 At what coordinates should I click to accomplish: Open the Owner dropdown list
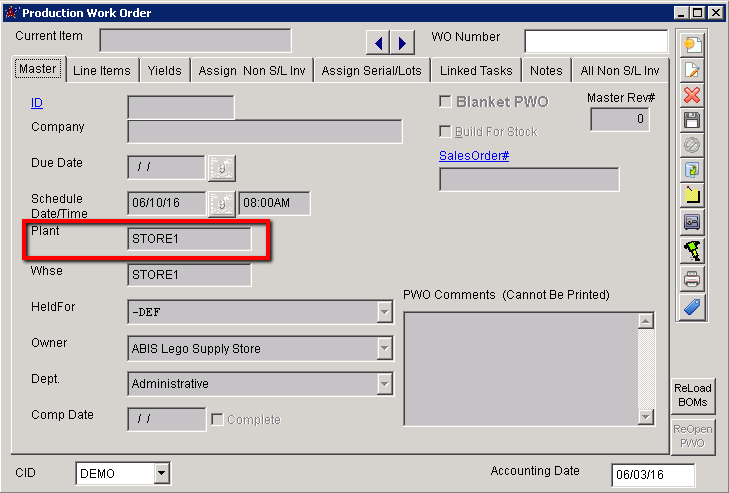pyautogui.click(x=384, y=348)
